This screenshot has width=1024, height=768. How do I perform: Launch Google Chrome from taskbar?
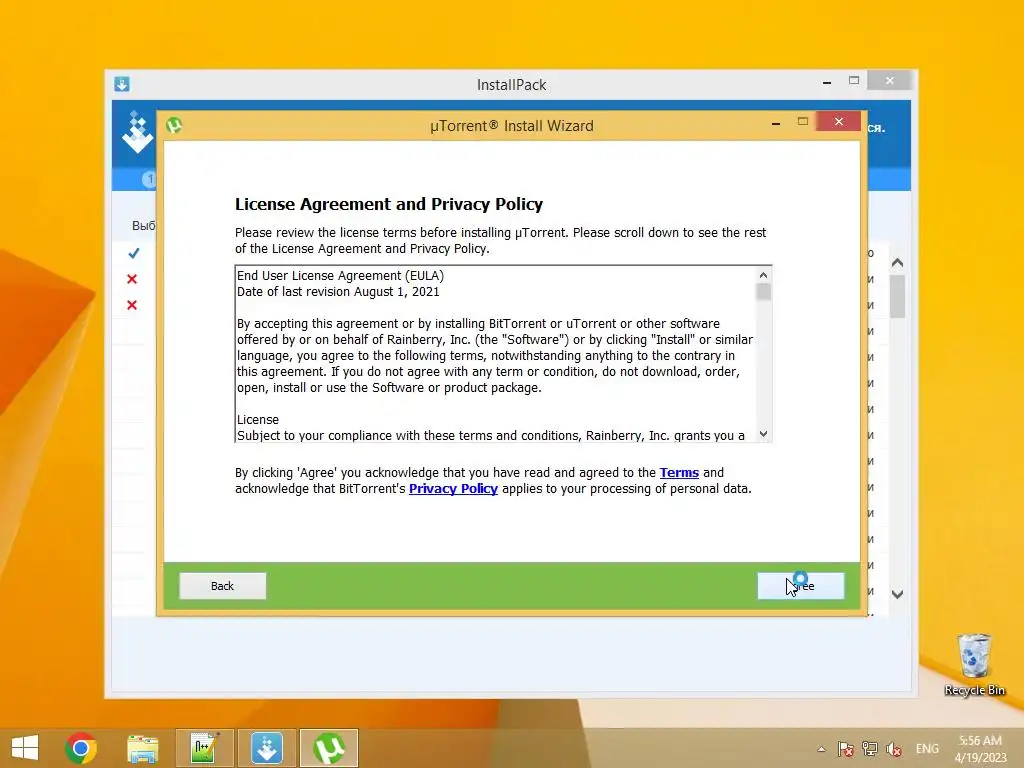81,748
